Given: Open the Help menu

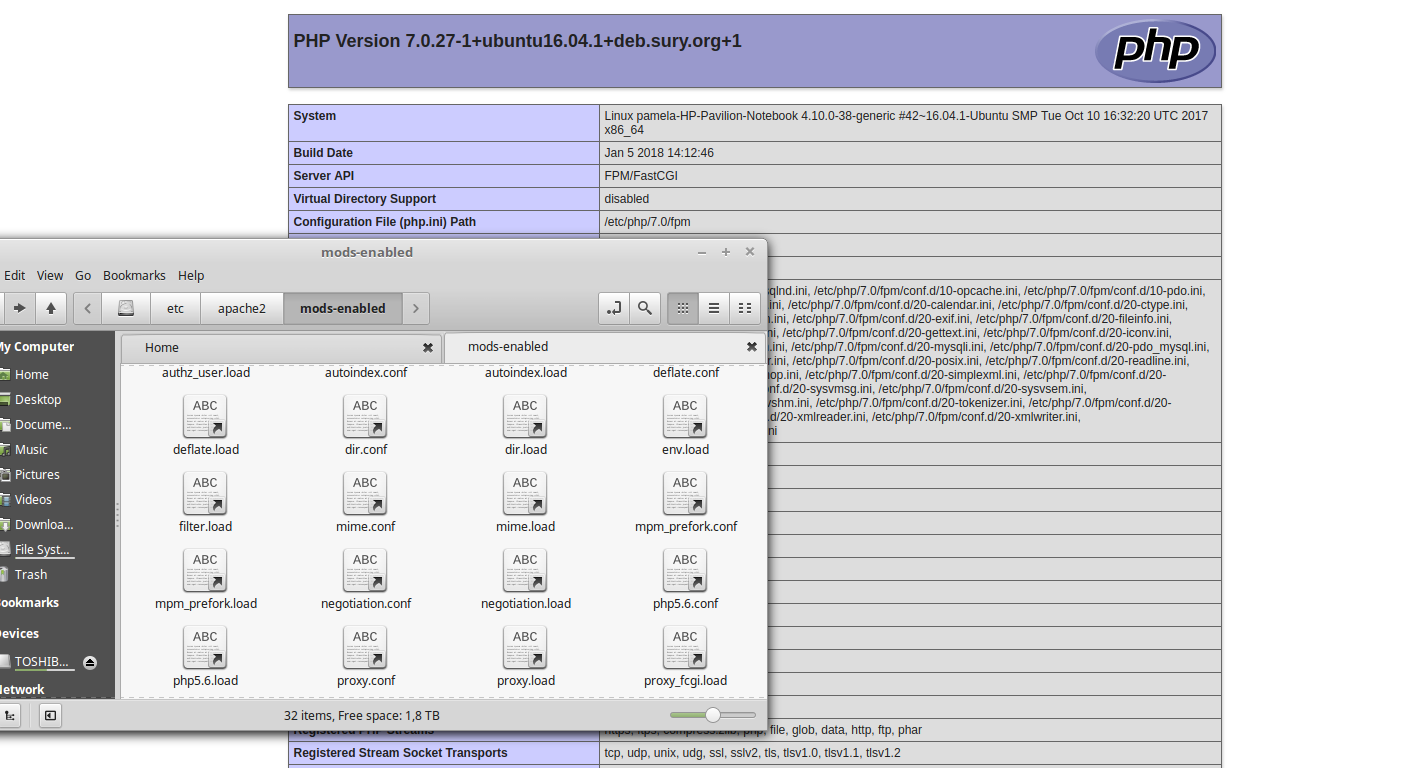Looking at the screenshot, I should (x=191, y=275).
